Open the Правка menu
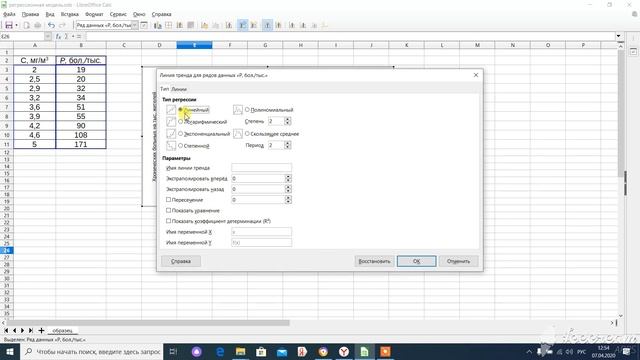 pos(31,14)
